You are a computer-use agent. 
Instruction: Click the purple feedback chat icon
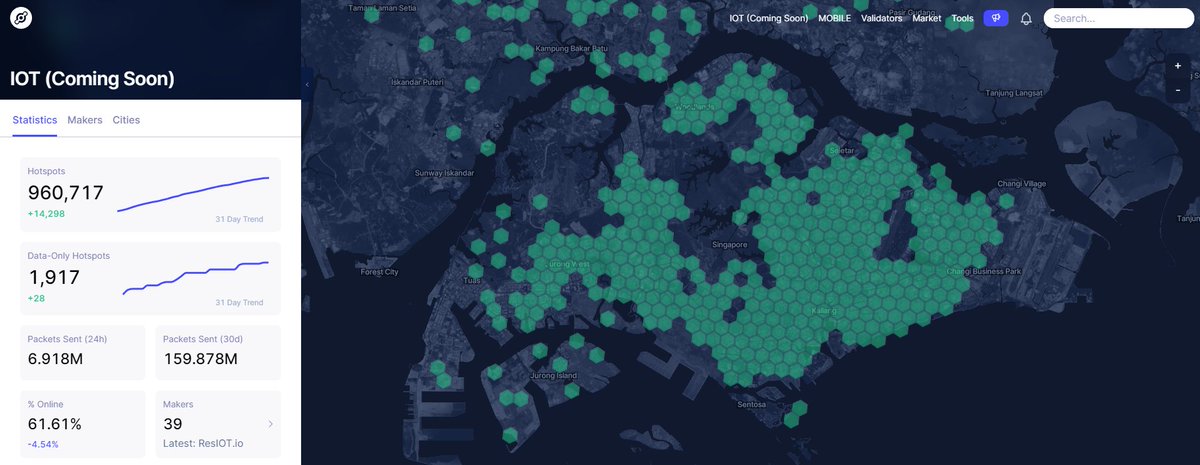995,18
